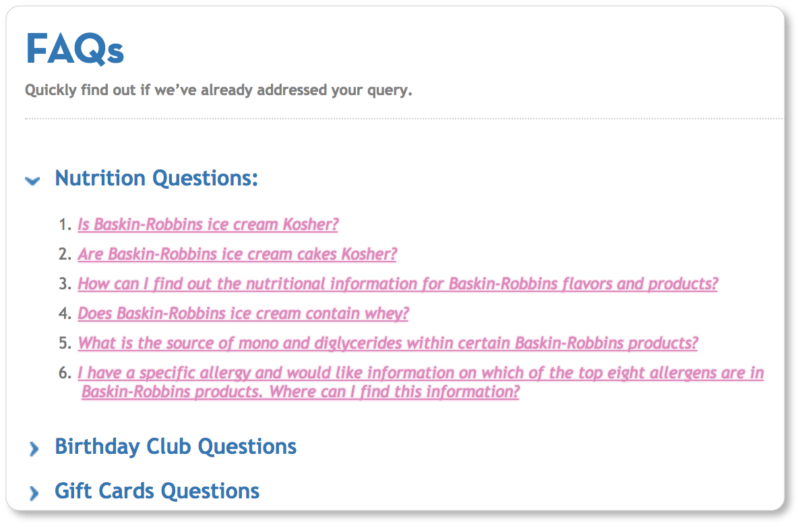Expand the Birthday Club Questions arrow
The height and width of the screenshot is (526, 800).
[34, 447]
